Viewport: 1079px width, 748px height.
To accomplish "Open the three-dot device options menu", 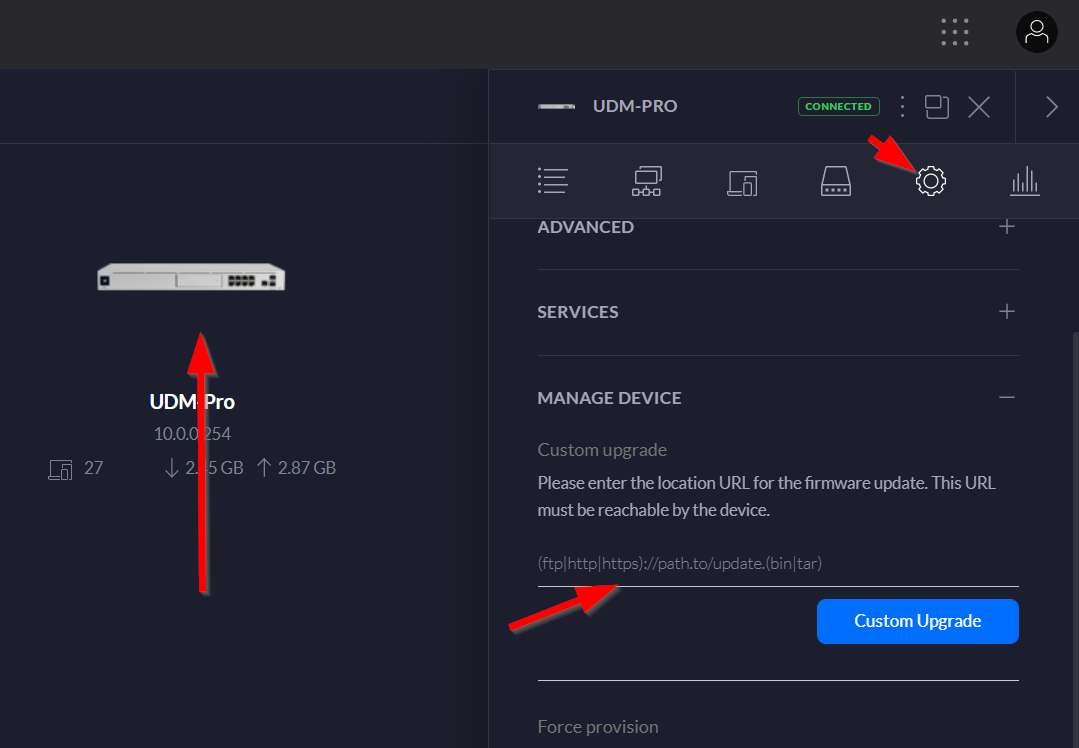I will (902, 106).
